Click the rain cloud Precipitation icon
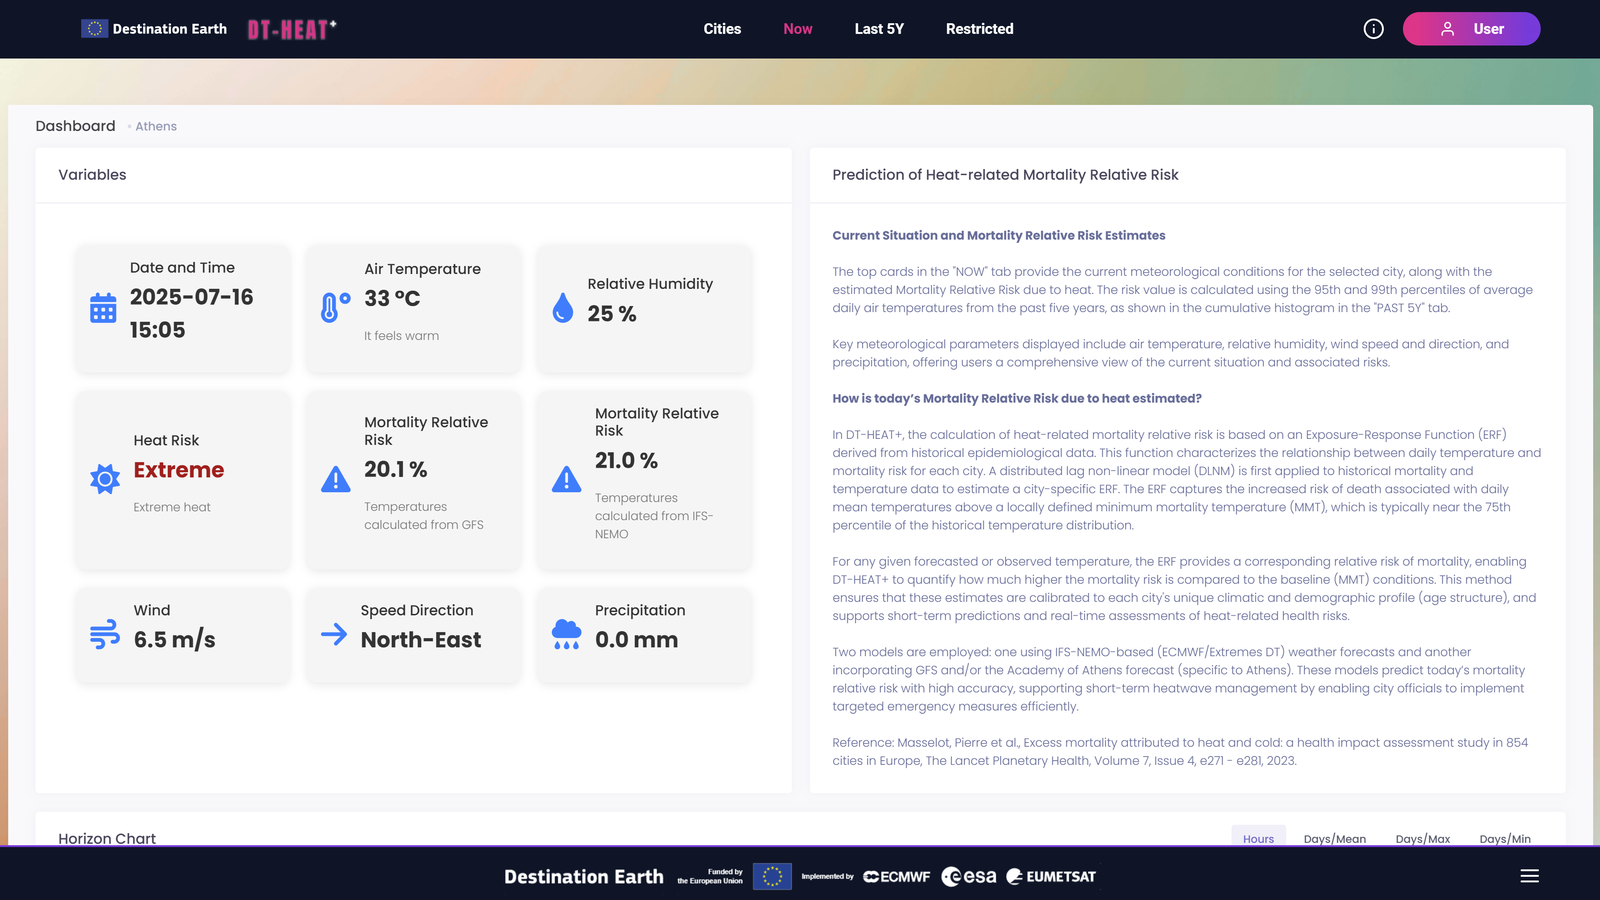1600x900 pixels. tap(566, 634)
